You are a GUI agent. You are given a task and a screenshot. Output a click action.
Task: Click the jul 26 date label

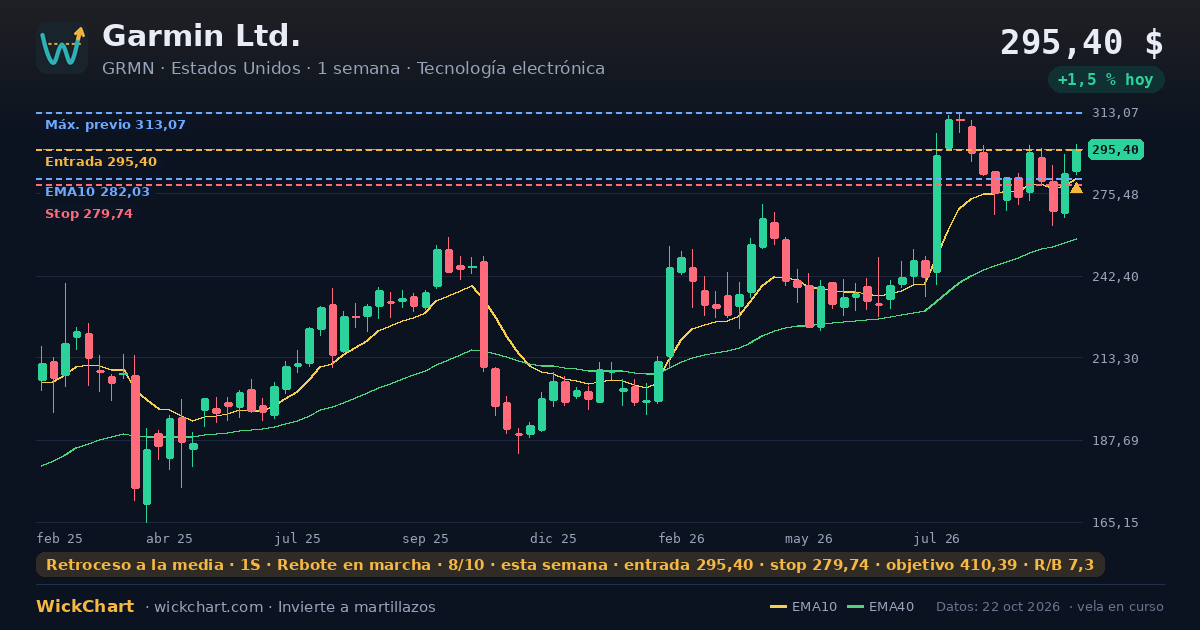click(937, 539)
